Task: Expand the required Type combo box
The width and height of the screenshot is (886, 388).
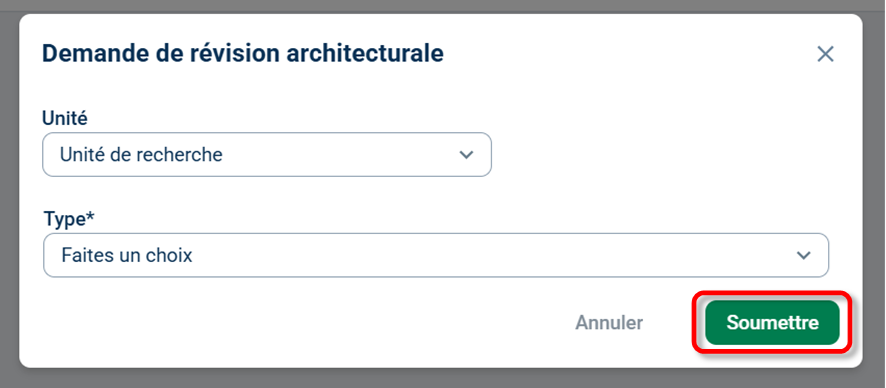Action: click(x=436, y=255)
